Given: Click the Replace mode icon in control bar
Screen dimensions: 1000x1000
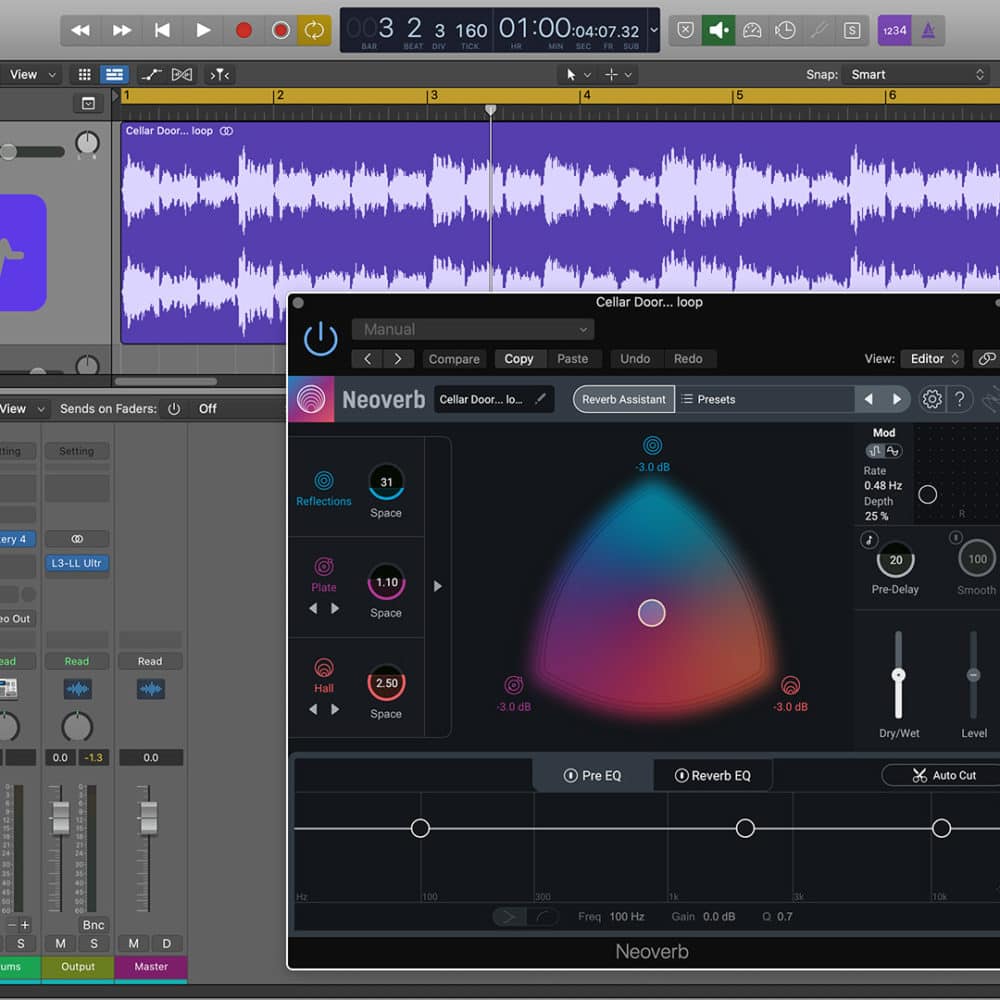Looking at the screenshot, I should [685, 30].
